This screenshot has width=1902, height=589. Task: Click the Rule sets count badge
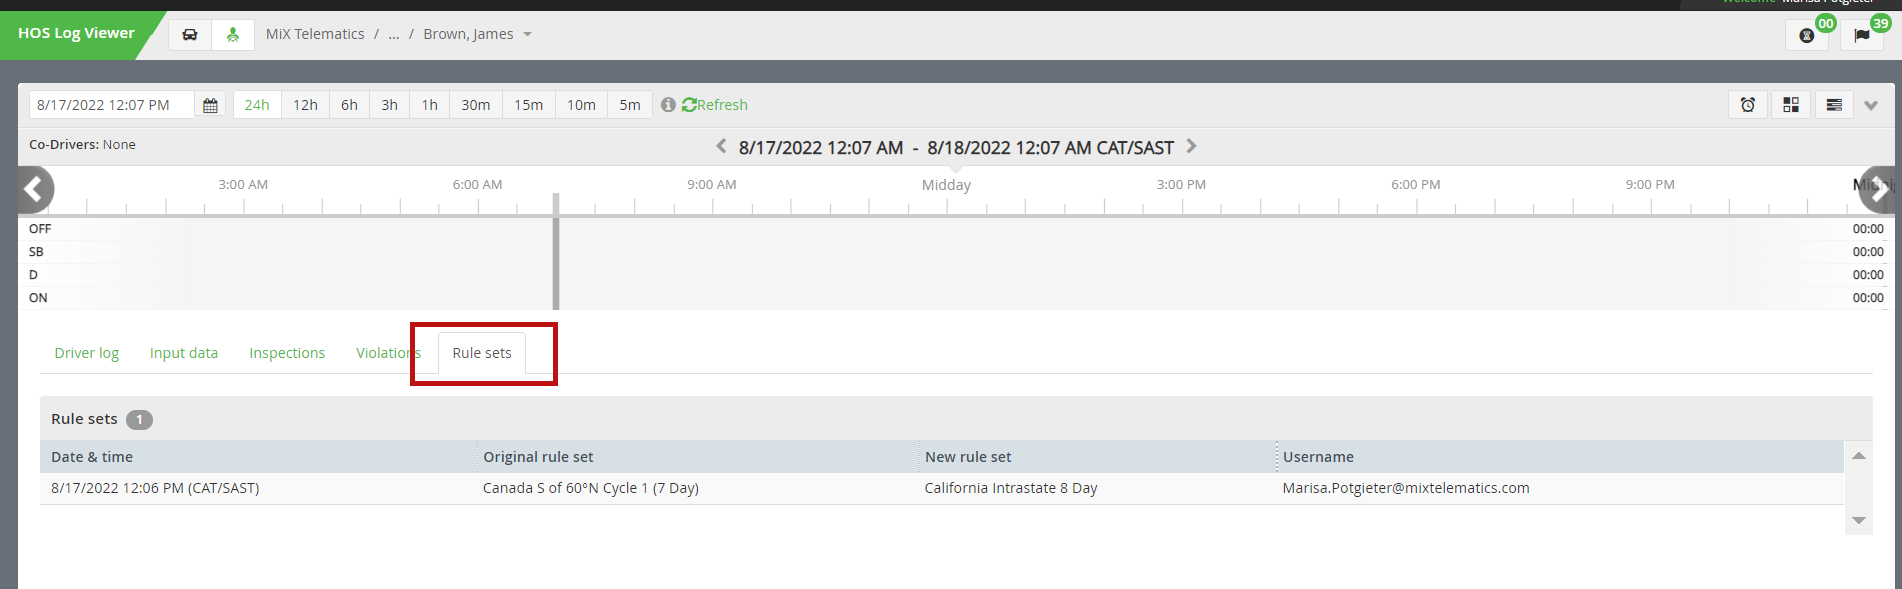[139, 420]
